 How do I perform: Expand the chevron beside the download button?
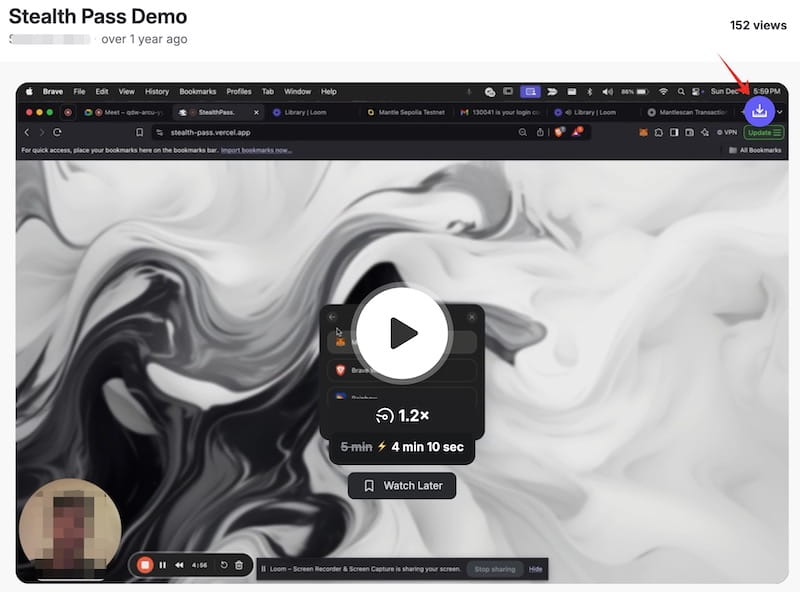780,112
